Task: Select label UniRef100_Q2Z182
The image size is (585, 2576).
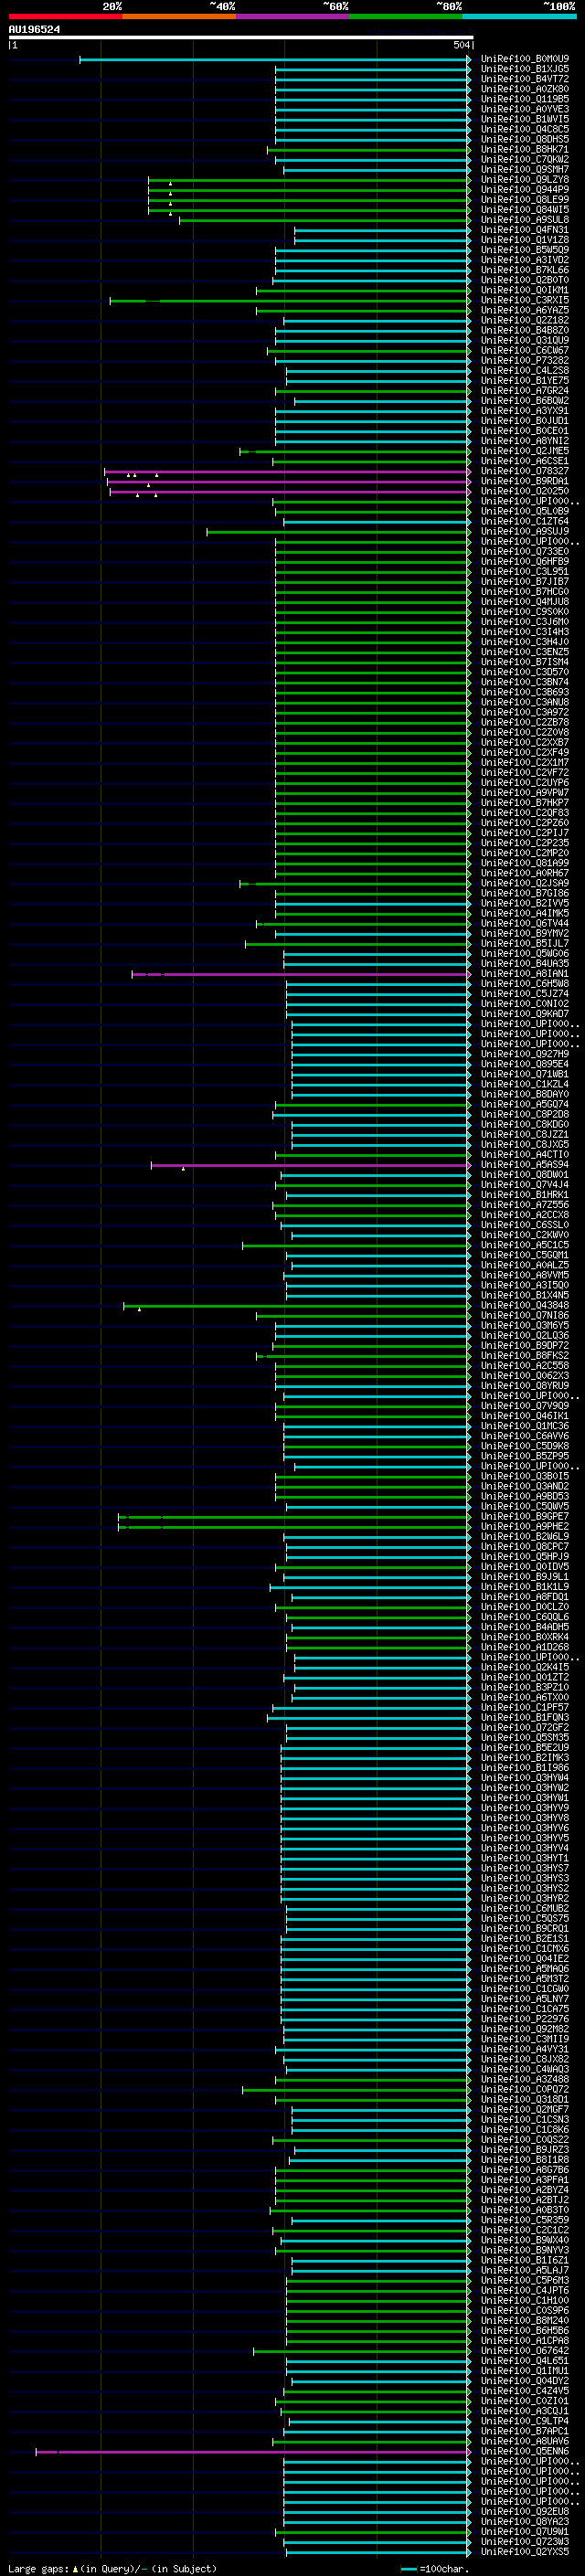Action: (525, 320)
